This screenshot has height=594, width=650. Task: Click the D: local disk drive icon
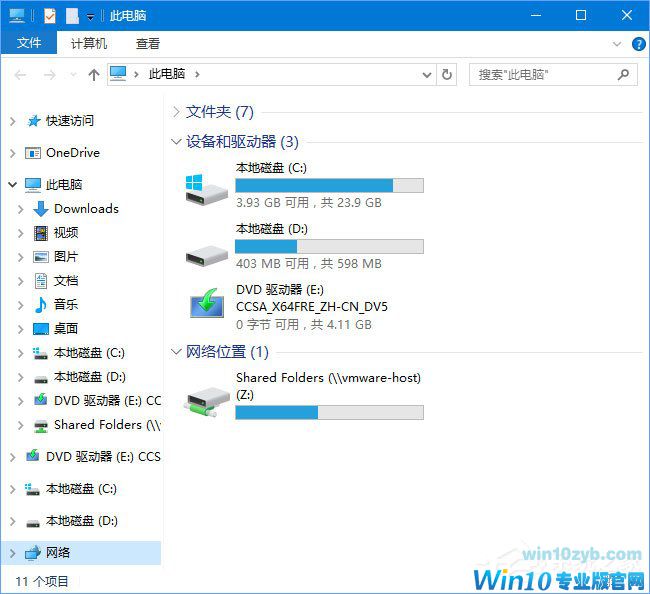207,255
